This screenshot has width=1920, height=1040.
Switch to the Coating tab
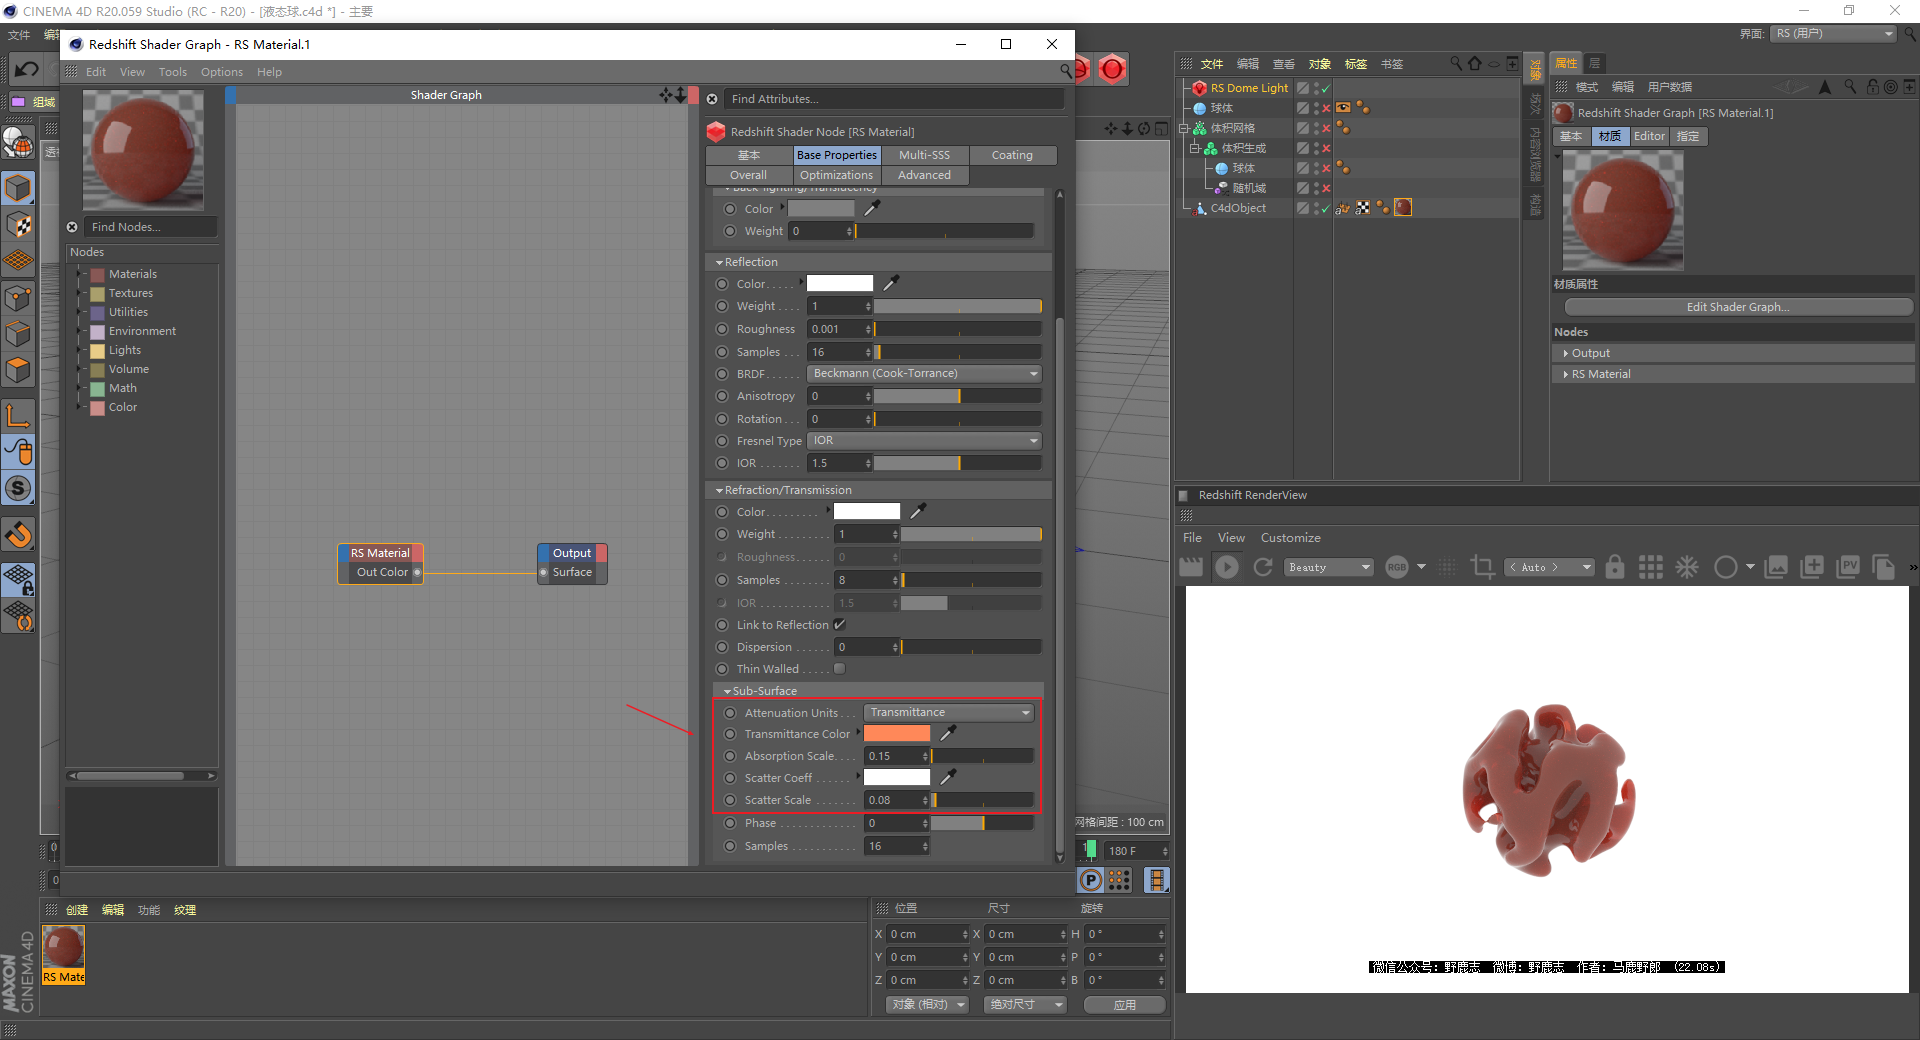point(1012,155)
